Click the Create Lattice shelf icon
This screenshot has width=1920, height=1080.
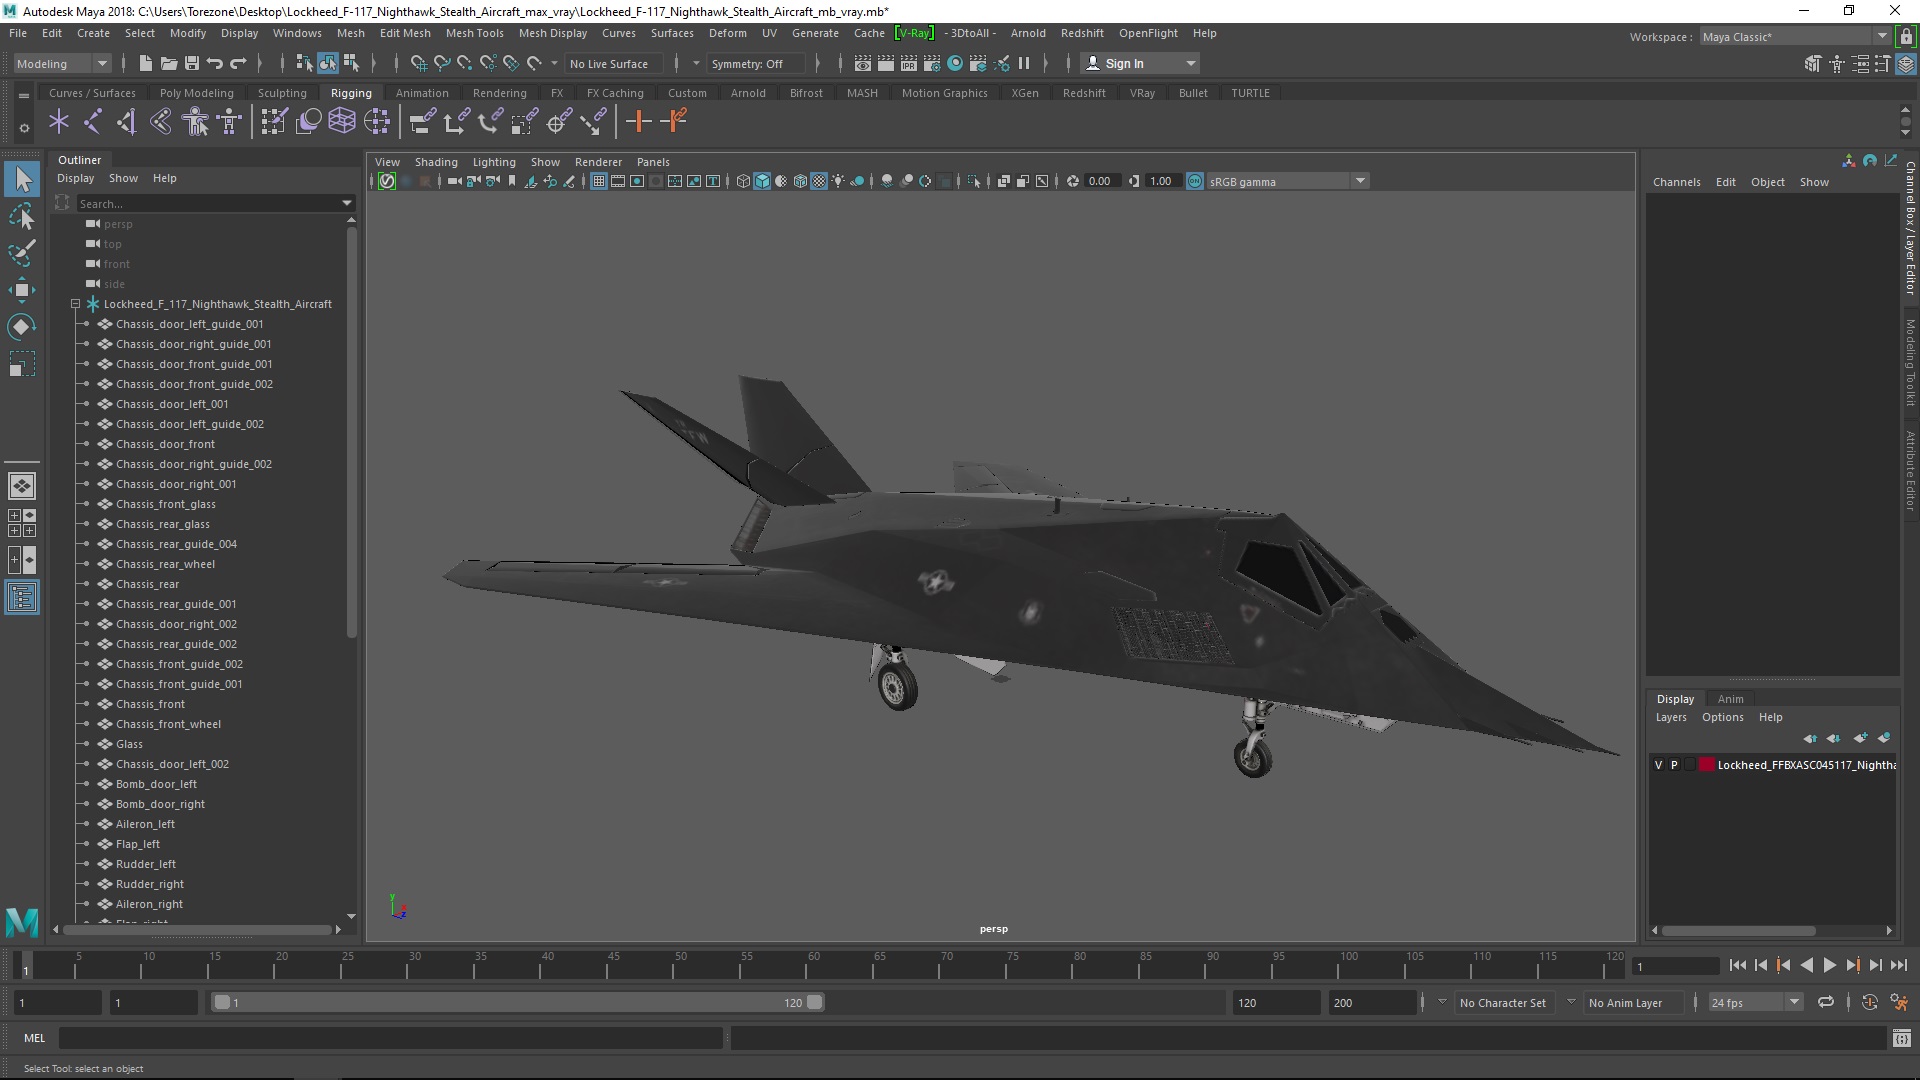tap(342, 122)
